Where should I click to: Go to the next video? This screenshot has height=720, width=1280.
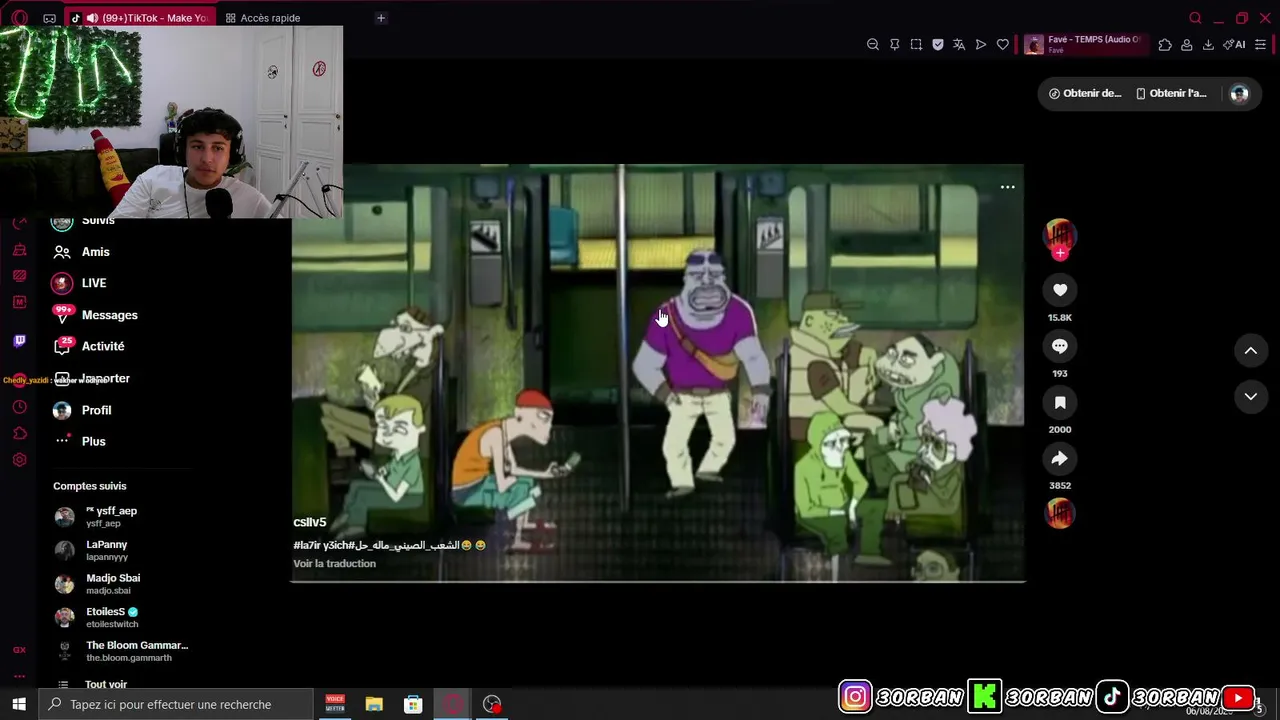click(x=1250, y=396)
